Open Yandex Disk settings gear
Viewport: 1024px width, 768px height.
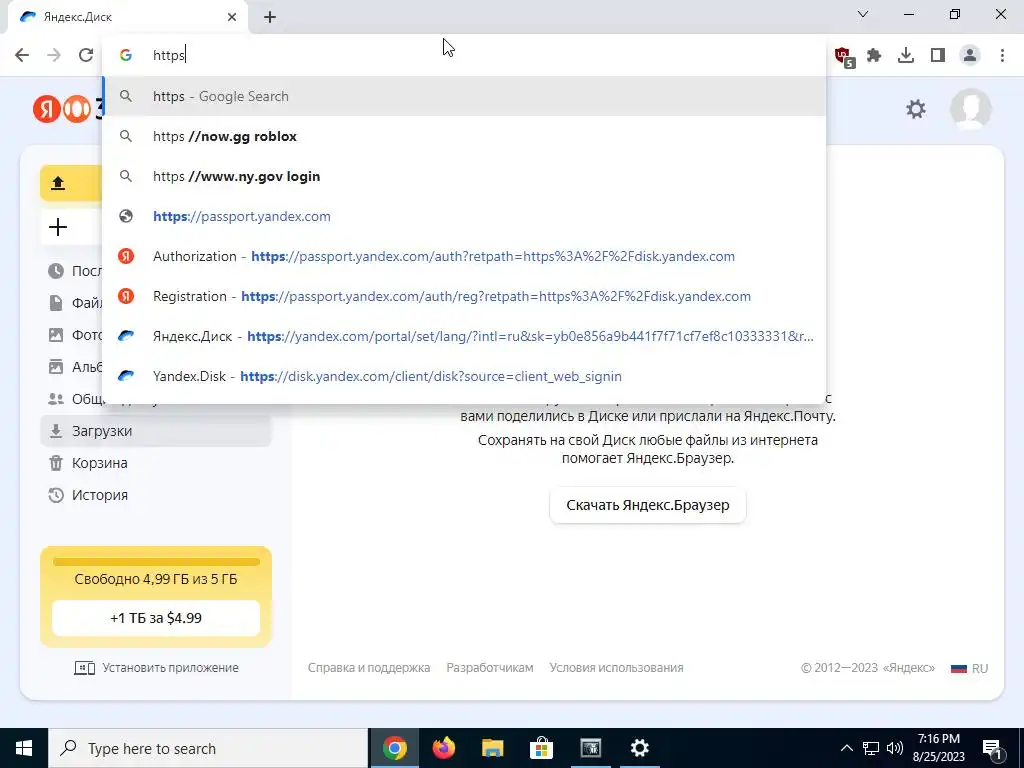[916, 108]
